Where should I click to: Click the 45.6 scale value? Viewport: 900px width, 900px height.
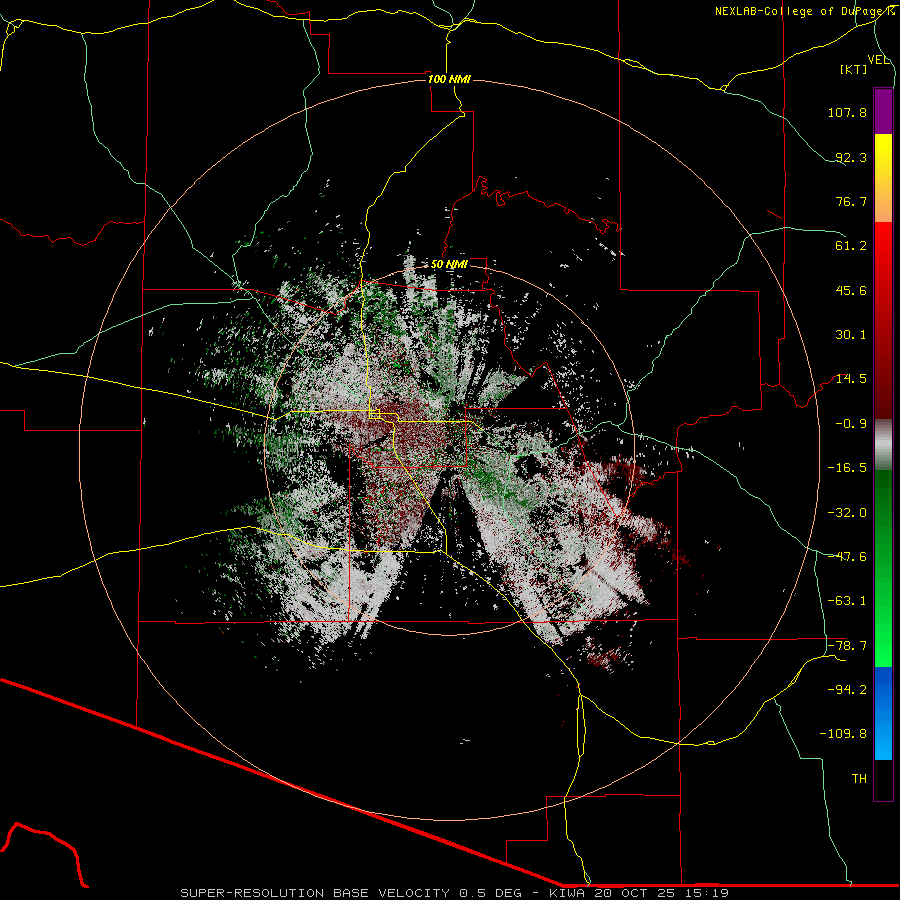pyautogui.click(x=851, y=290)
